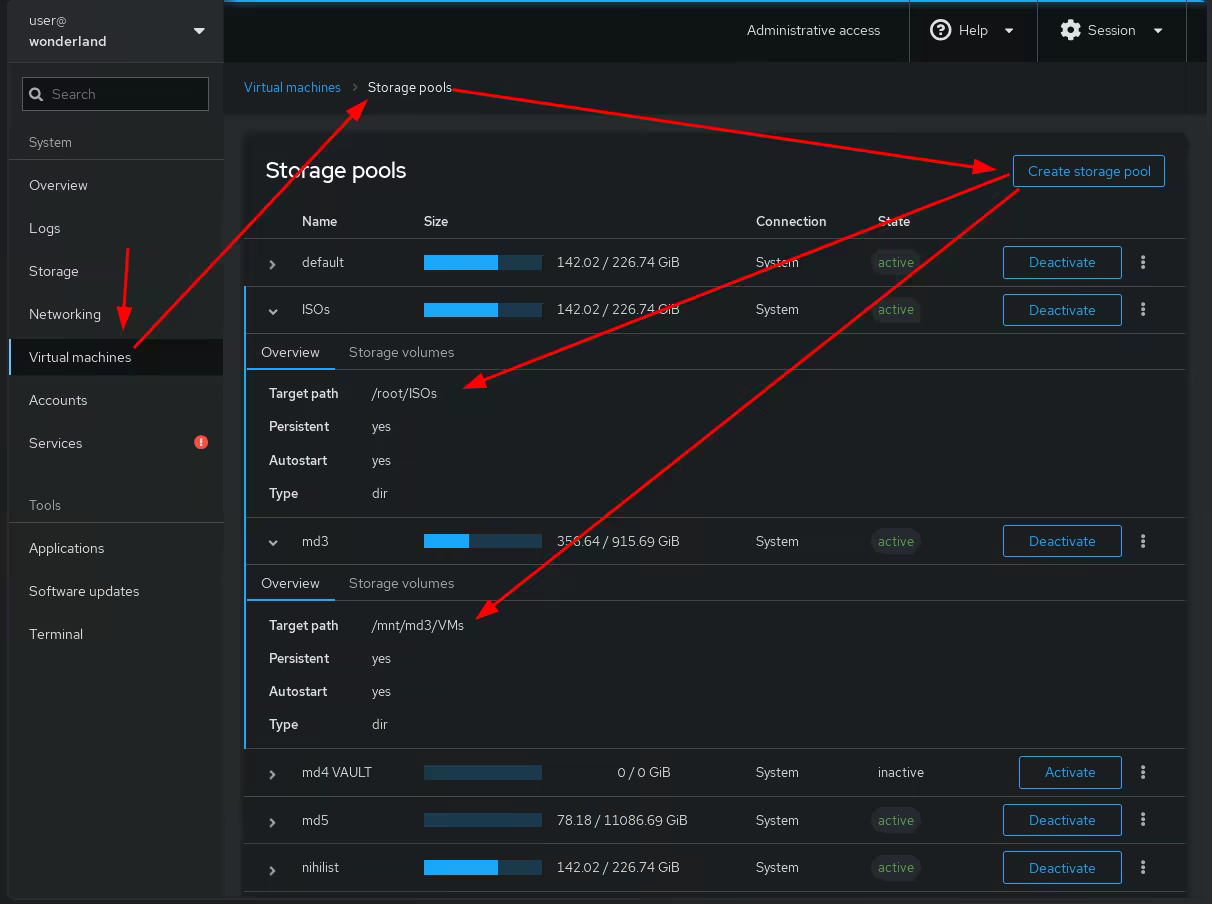The width and height of the screenshot is (1212, 904).
Task: Open kebab menu for md5 pool
Action: tap(1143, 820)
